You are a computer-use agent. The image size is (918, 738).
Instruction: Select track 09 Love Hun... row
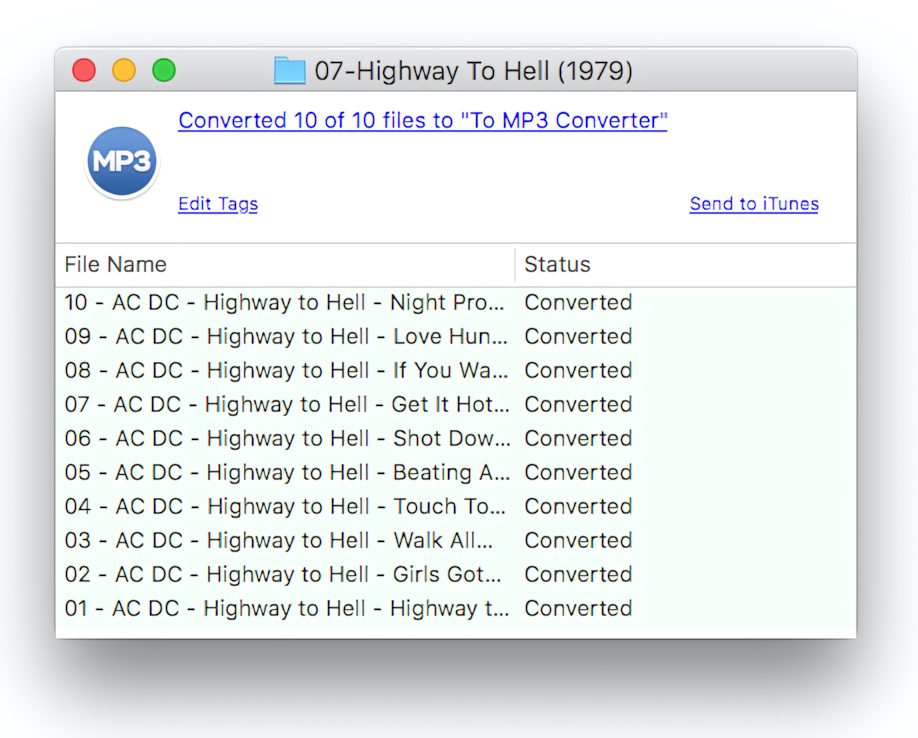click(456, 337)
